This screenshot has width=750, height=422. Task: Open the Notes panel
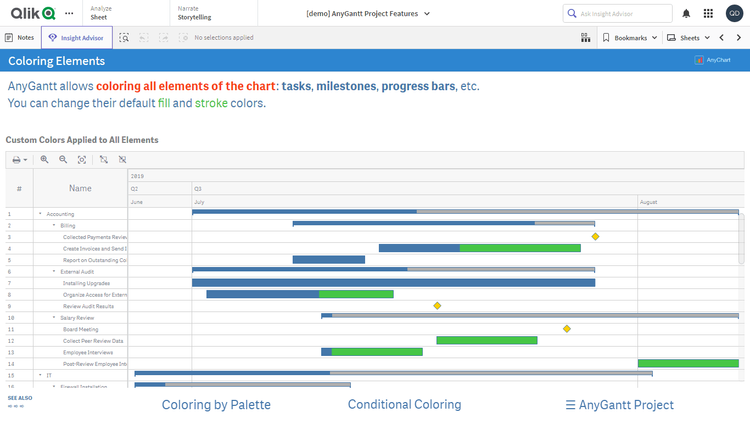(19, 37)
